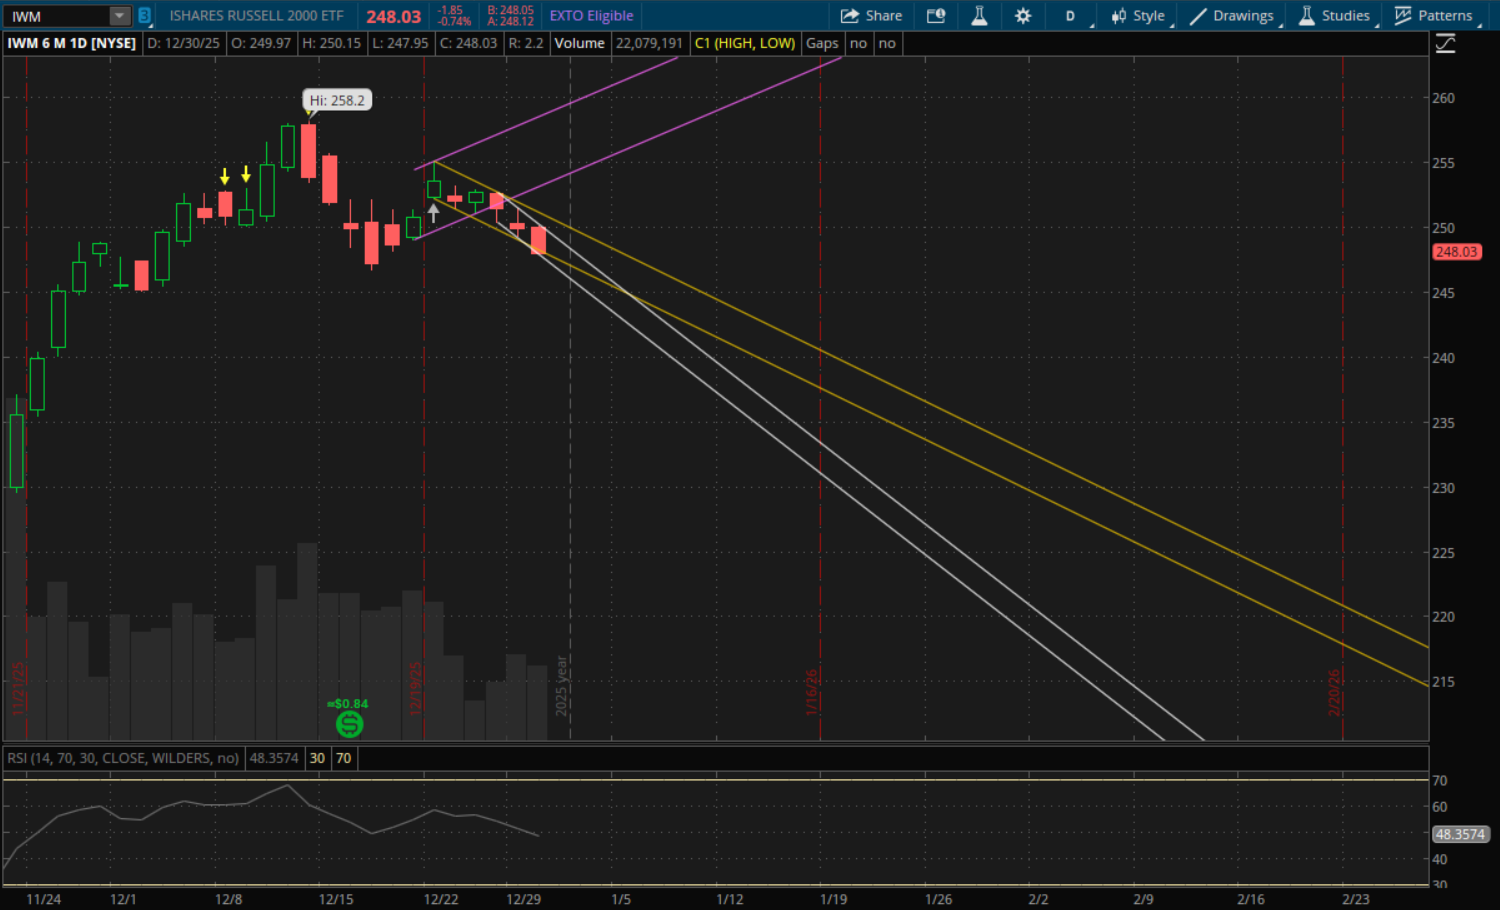
Task: Expand the Studies dropdown
Action: [x=1335, y=16]
